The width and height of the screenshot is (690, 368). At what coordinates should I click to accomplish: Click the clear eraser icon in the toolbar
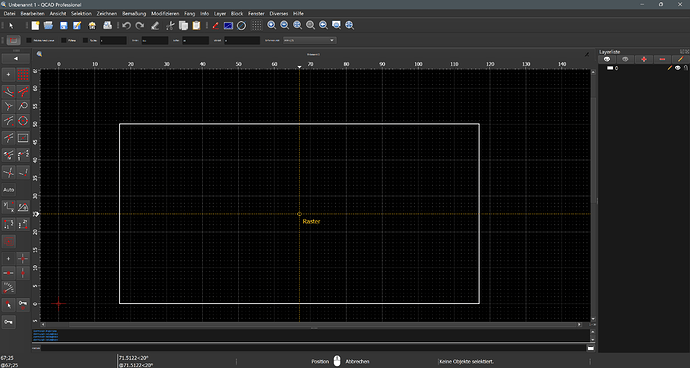pyautogui.click(x=154, y=26)
